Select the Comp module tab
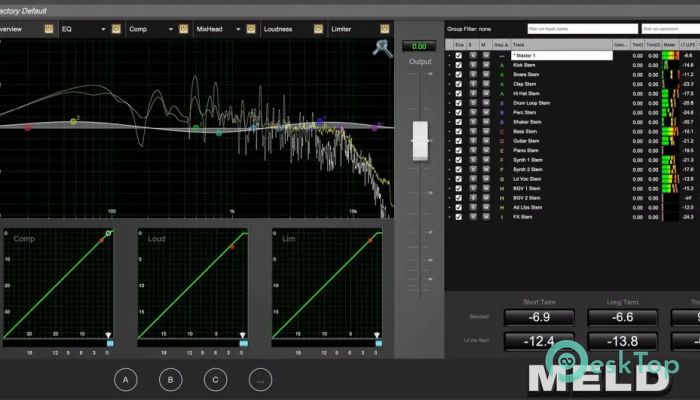 pos(144,30)
